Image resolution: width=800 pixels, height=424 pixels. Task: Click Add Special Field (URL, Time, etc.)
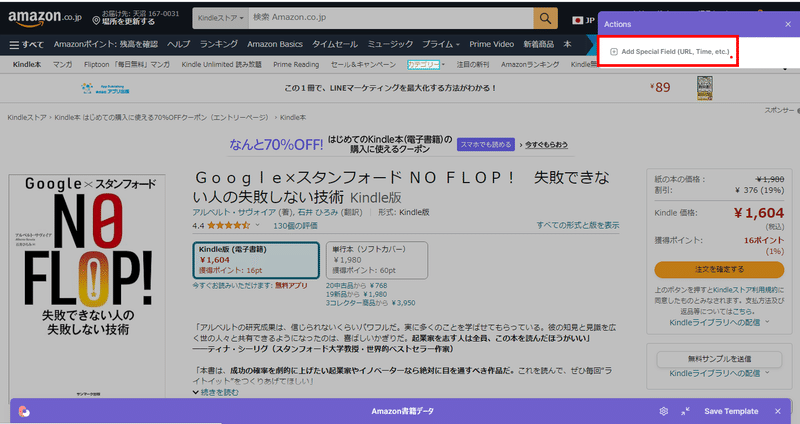(670, 52)
